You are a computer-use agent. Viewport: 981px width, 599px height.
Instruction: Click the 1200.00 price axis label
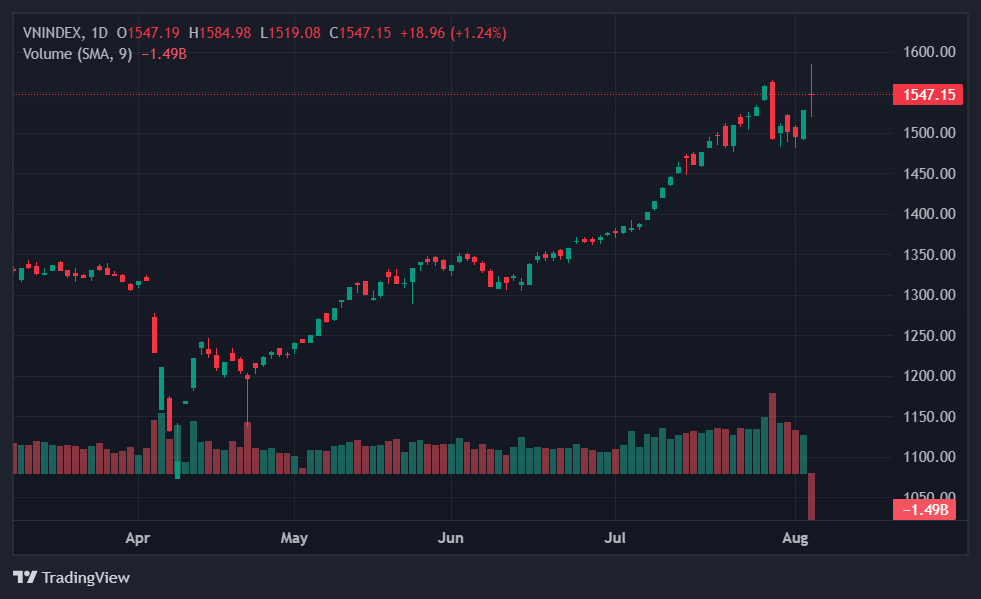click(x=929, y=376)
